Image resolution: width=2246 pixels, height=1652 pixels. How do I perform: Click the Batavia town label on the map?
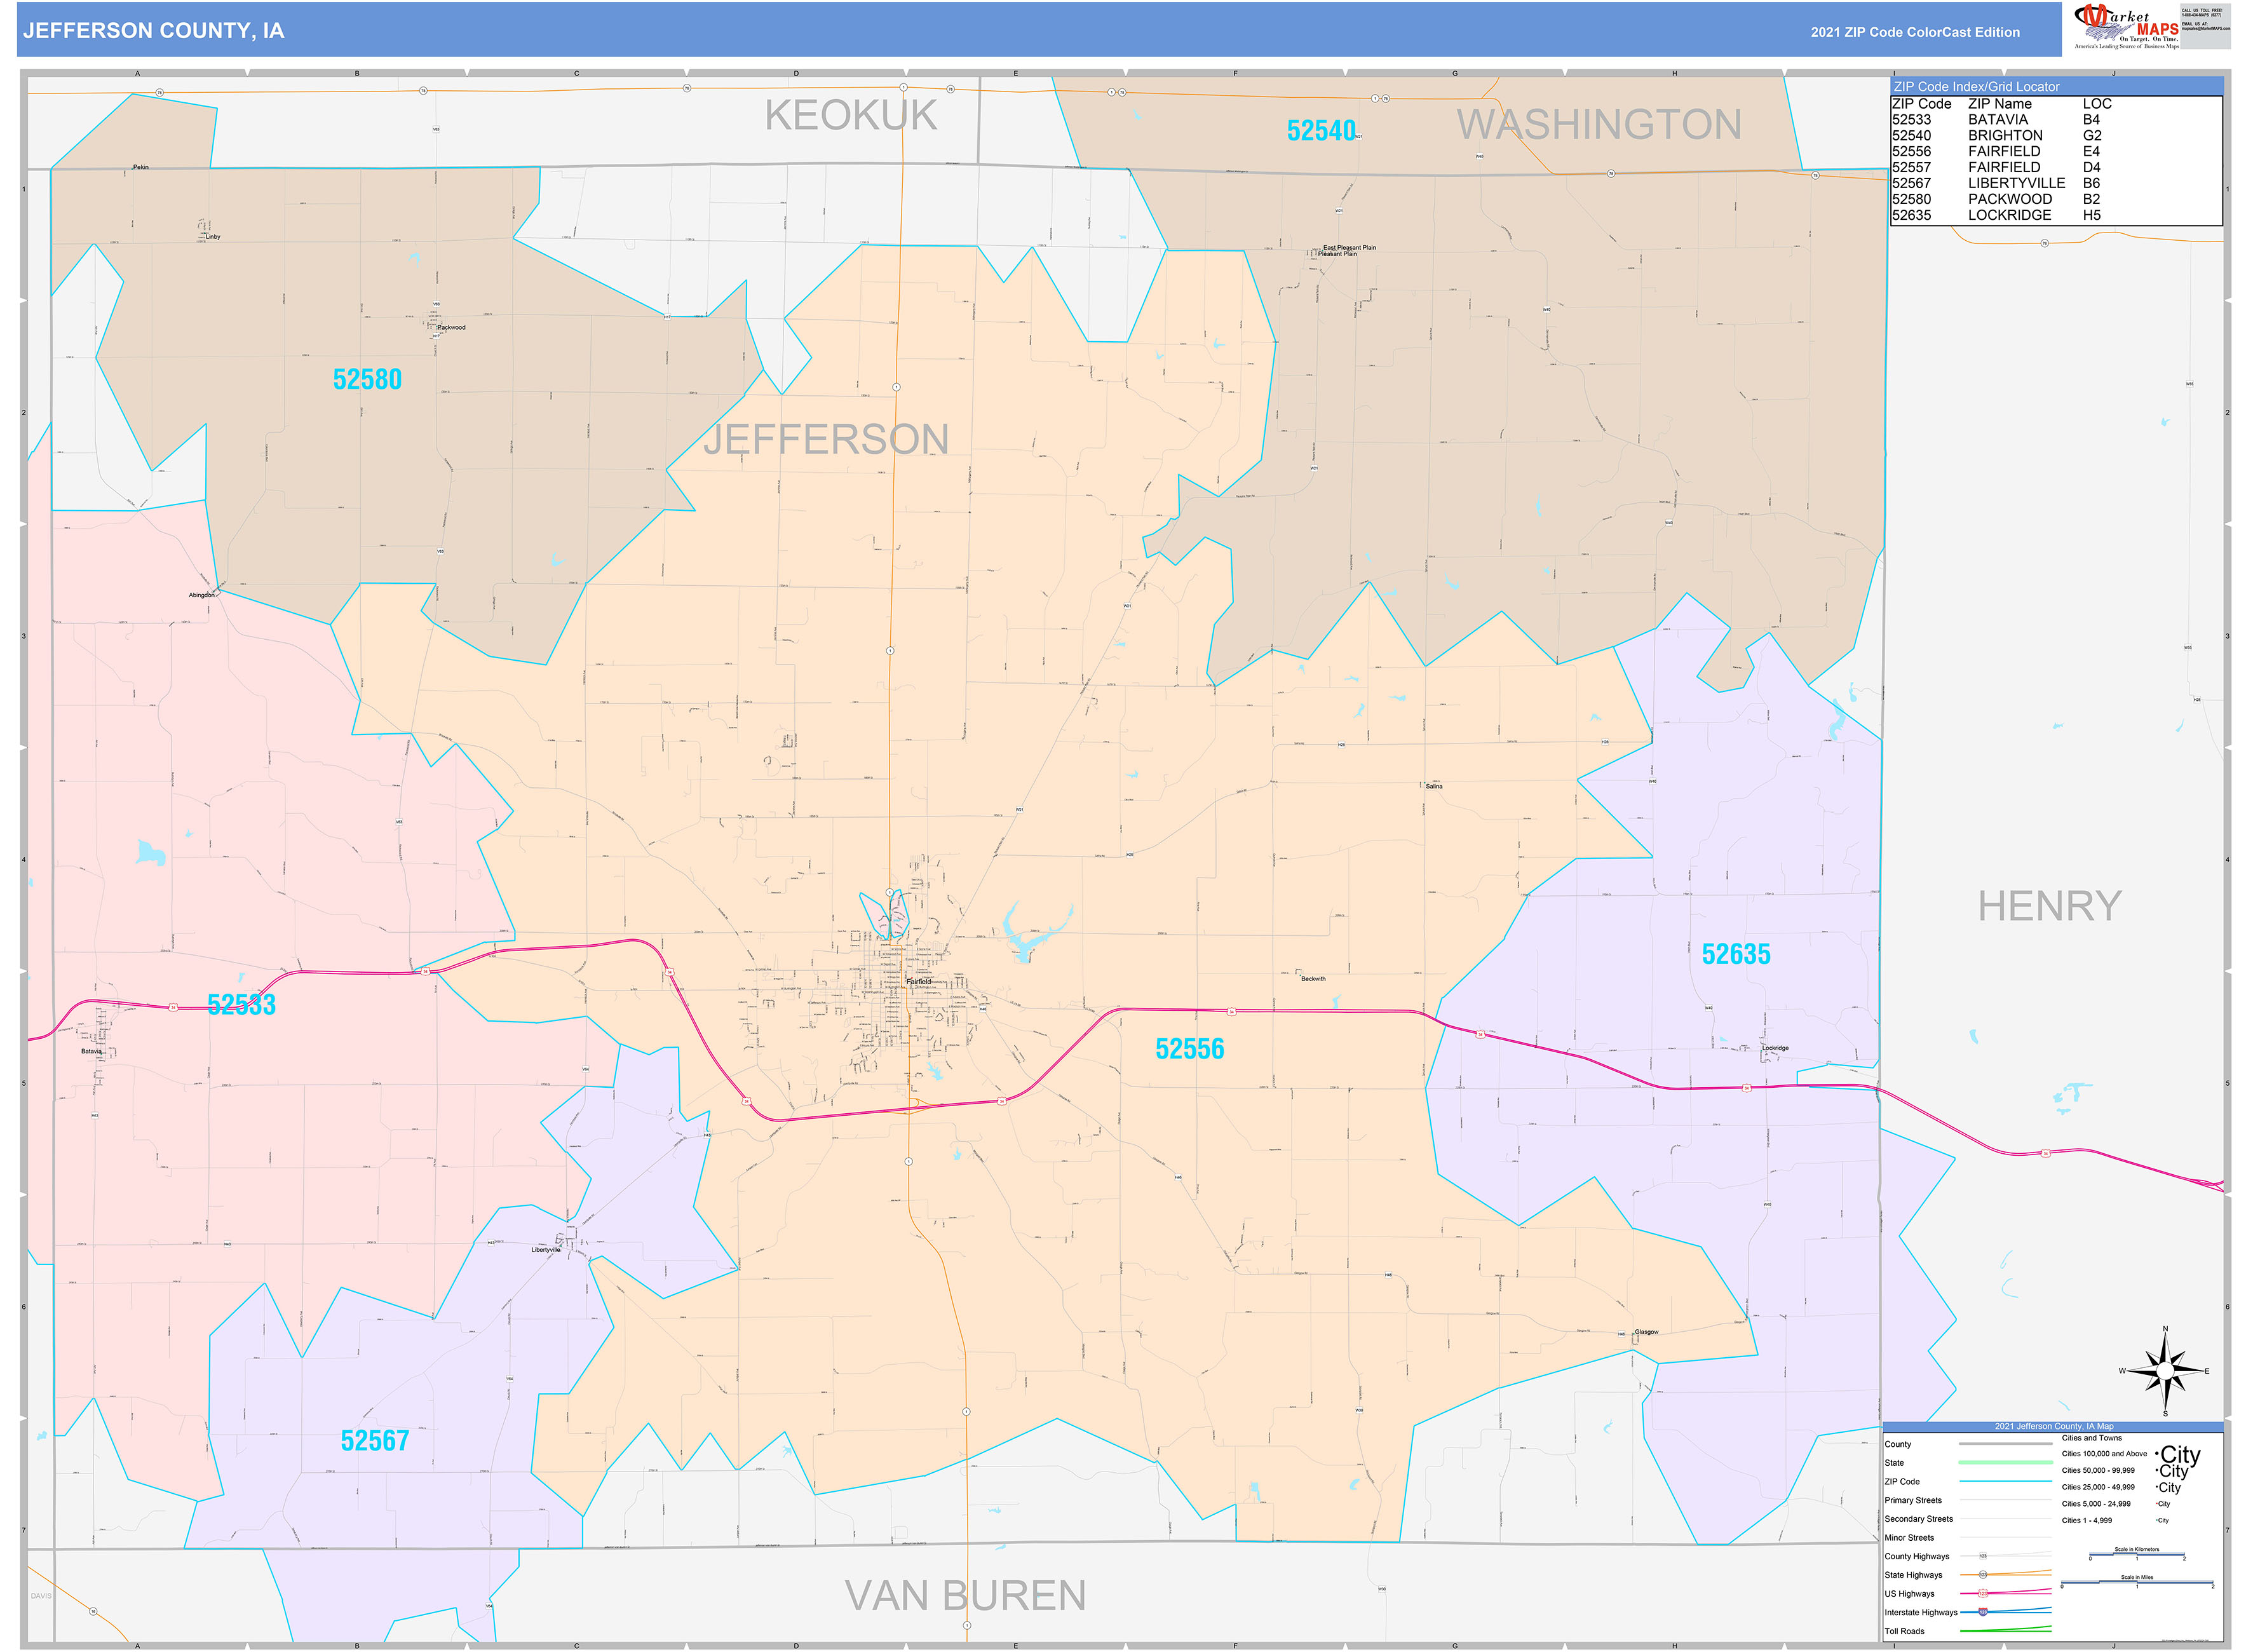point(91,1051)
